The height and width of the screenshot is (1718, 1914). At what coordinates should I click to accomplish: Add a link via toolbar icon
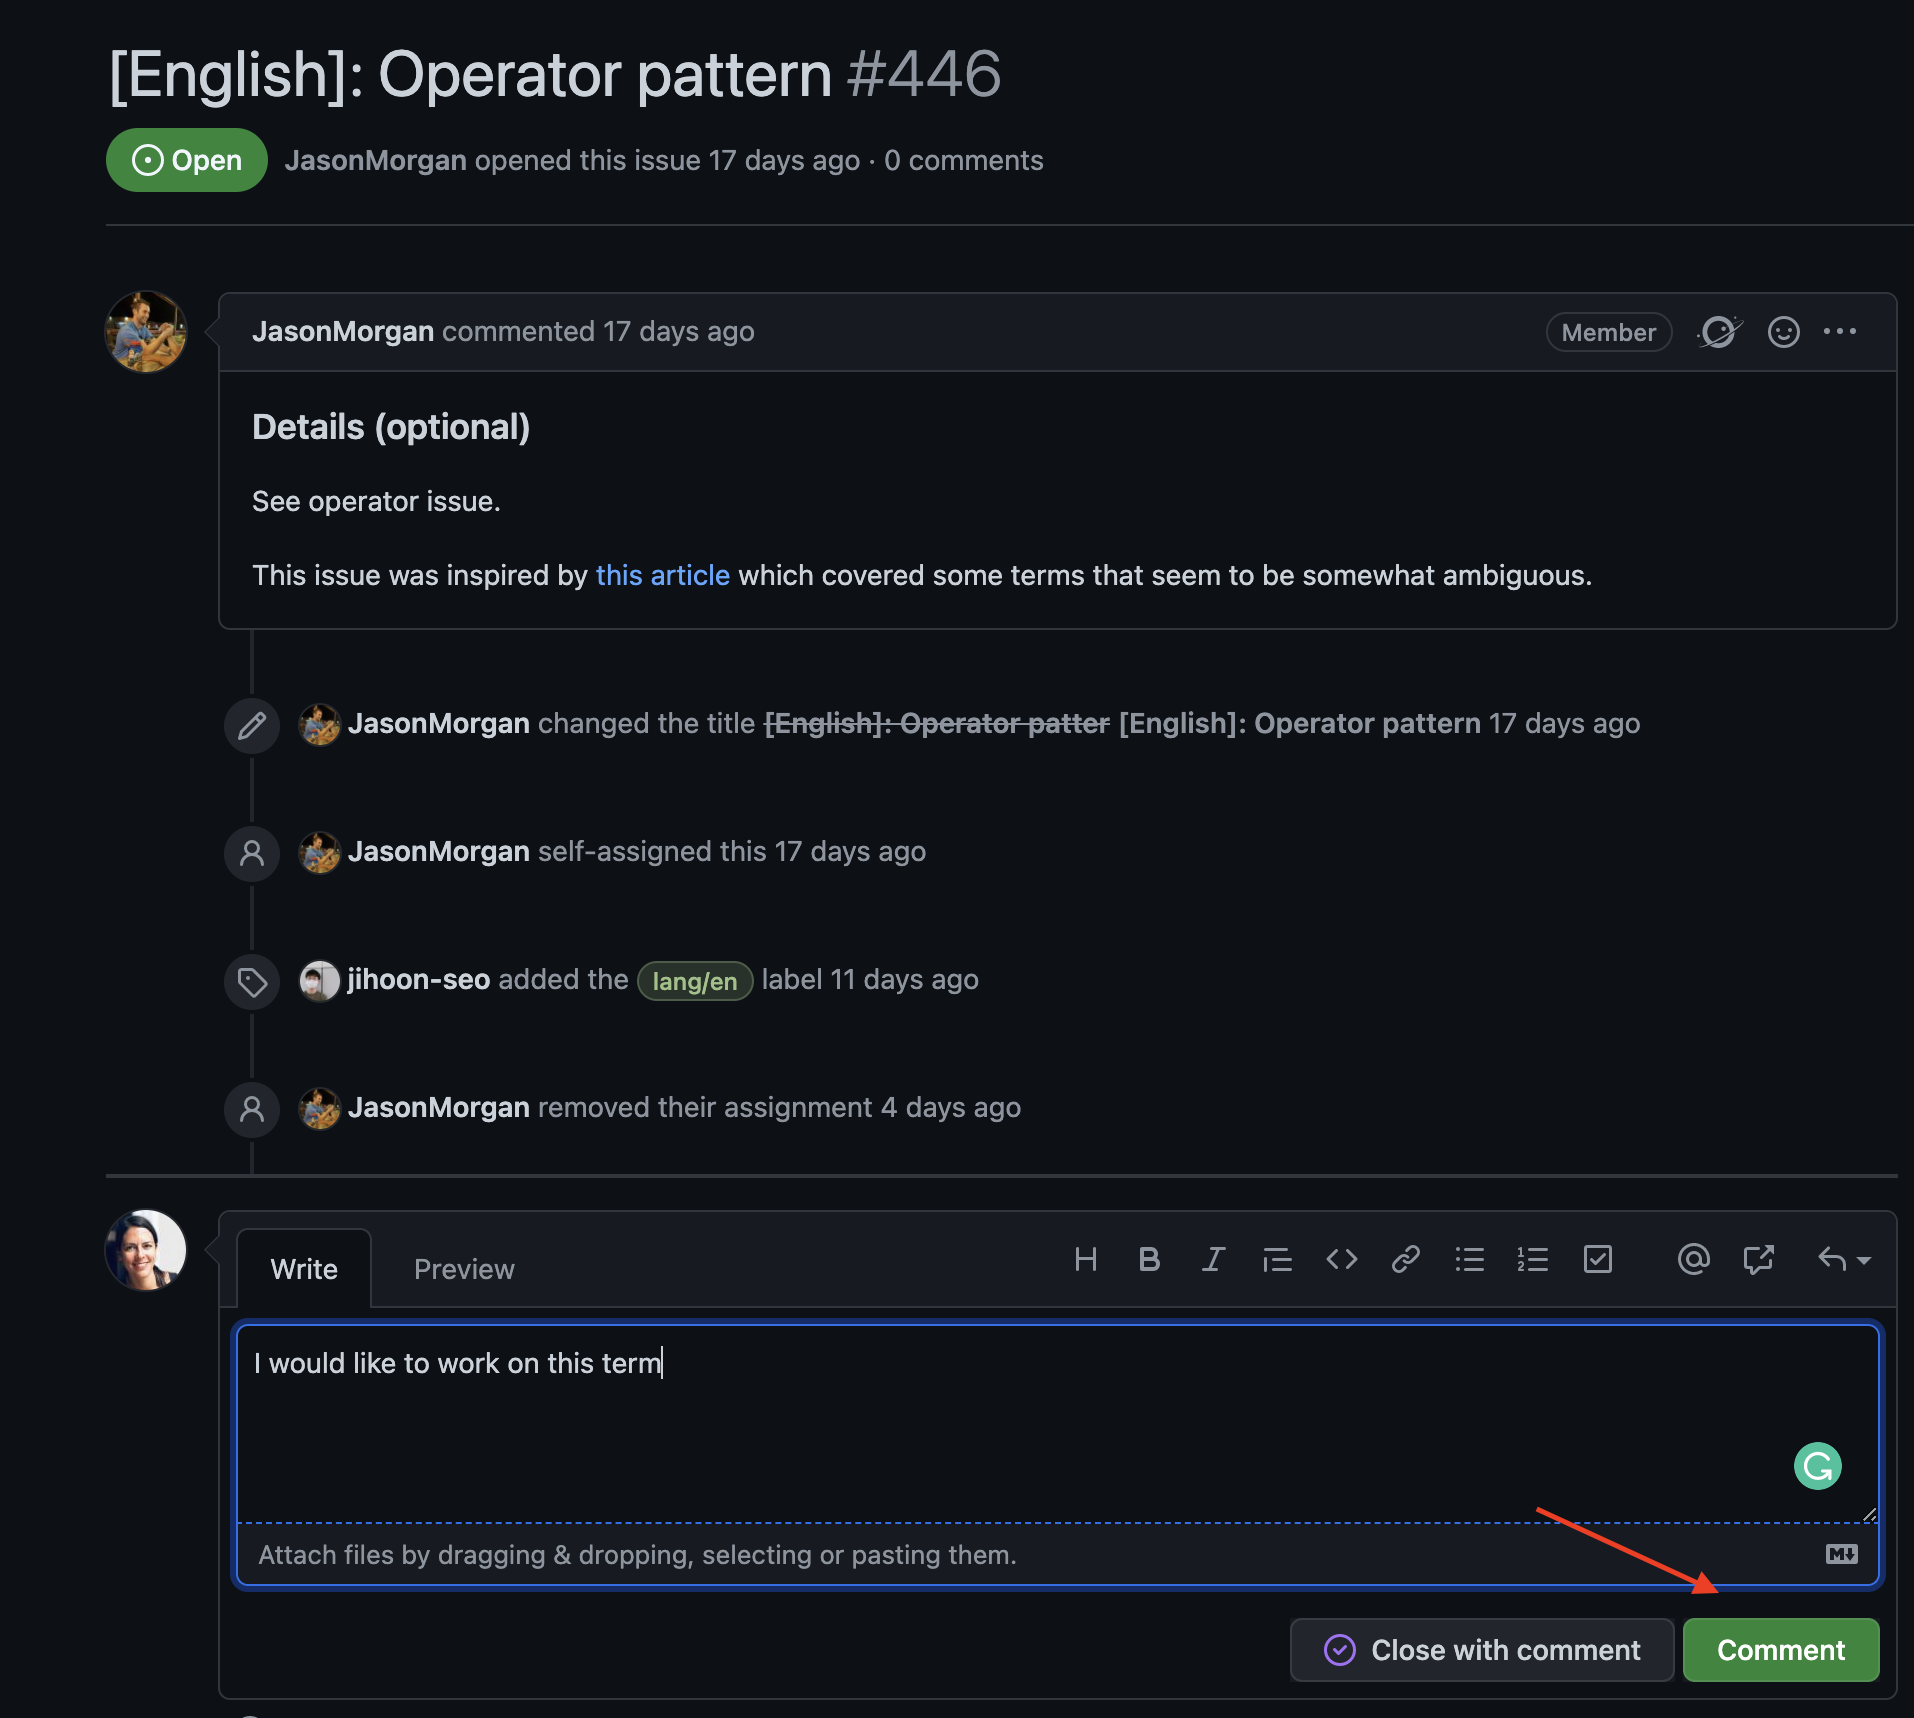click(x=1405, y=1259)
